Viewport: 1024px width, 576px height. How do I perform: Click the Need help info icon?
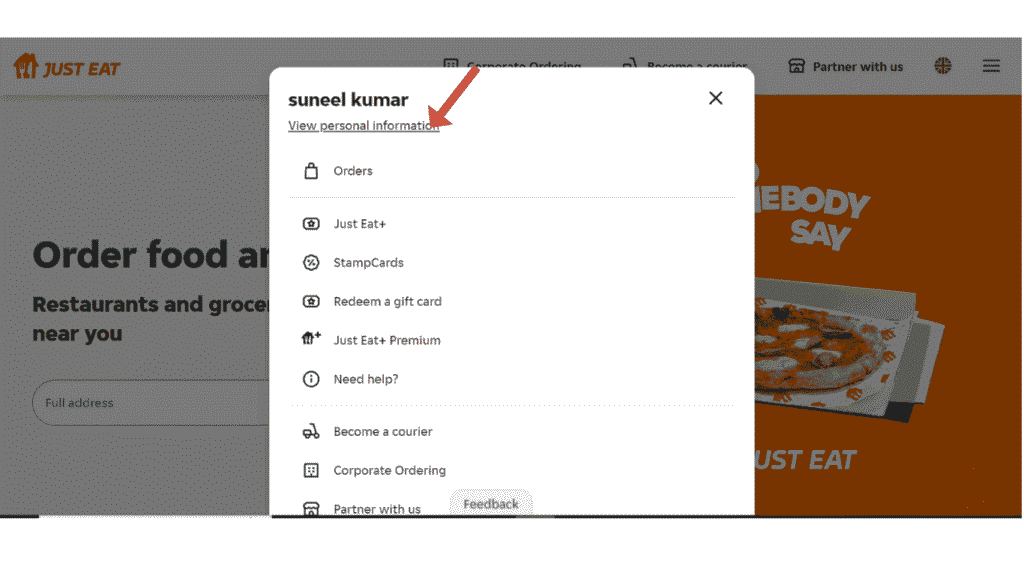click(311, 379)
